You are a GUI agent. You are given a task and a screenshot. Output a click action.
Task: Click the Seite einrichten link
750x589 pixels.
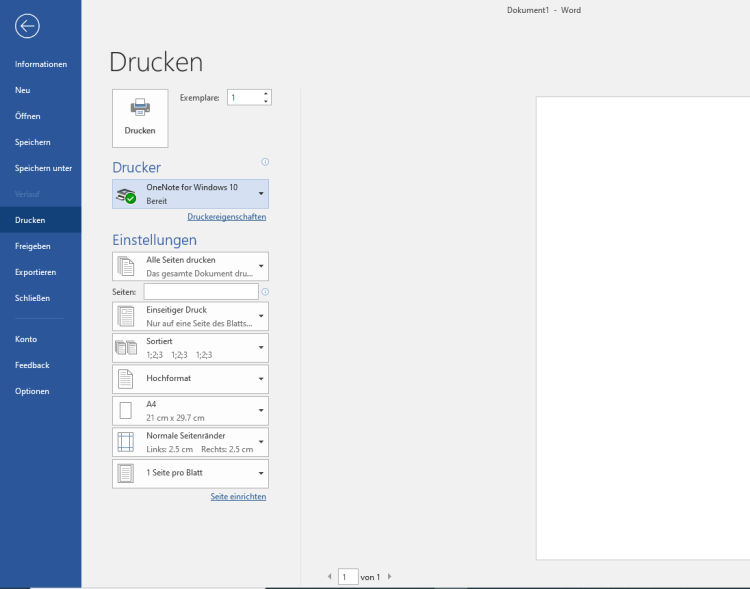pos(238,497)
